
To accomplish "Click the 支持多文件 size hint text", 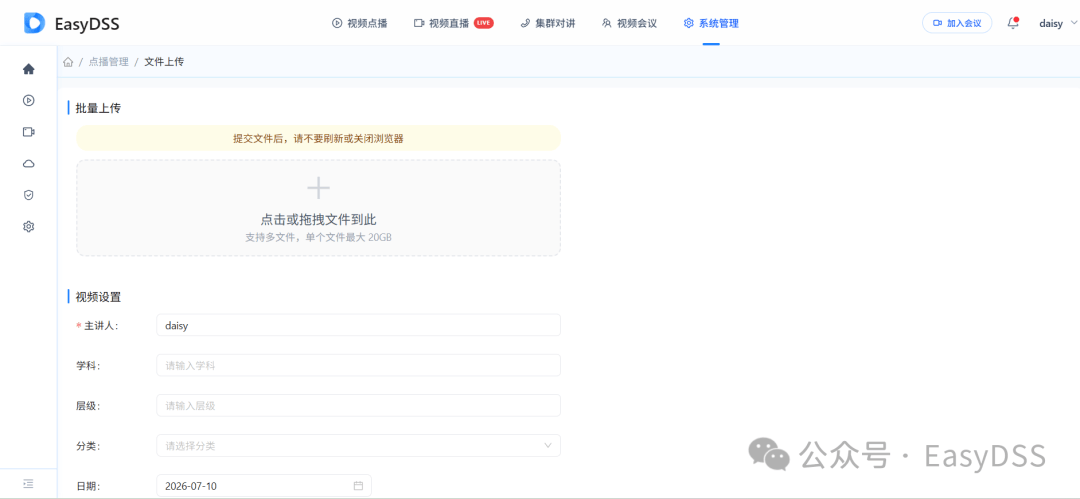I will click(x=318, y=237).
